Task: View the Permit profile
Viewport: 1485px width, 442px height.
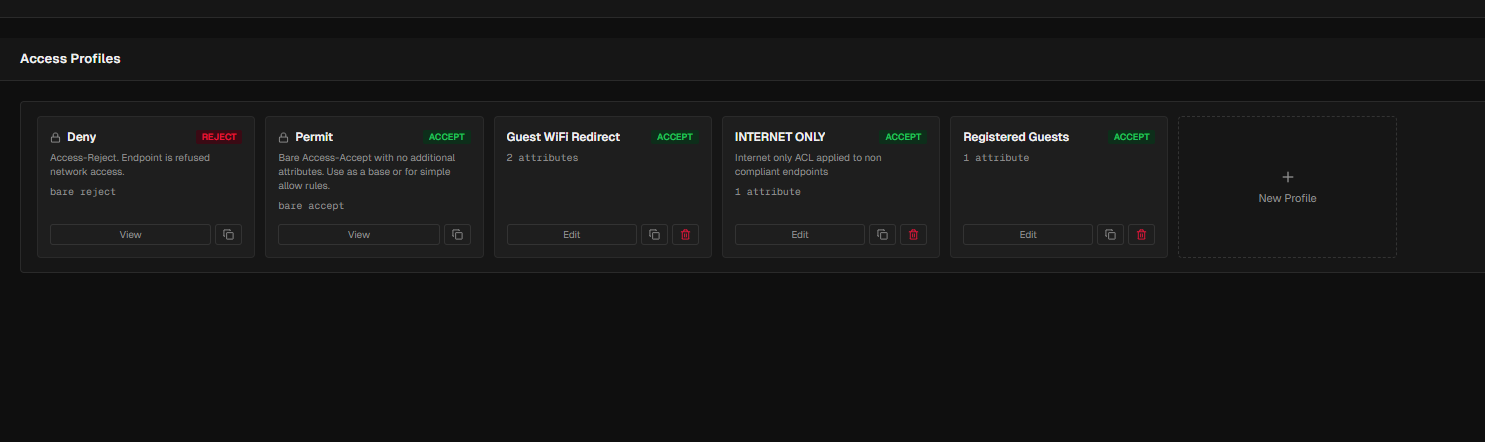Action: [x=359, y=234]
